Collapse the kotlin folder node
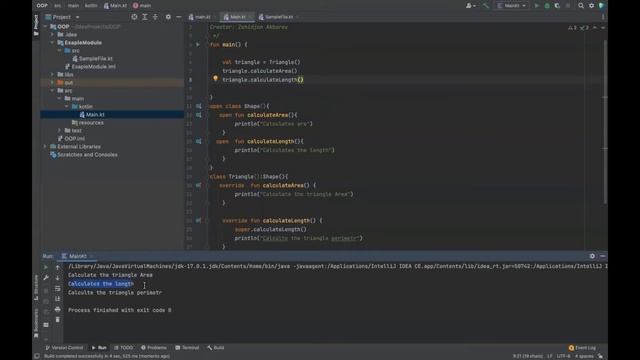Image resolution: width=640 pixels, height=360 pixels. click(67, 107)
